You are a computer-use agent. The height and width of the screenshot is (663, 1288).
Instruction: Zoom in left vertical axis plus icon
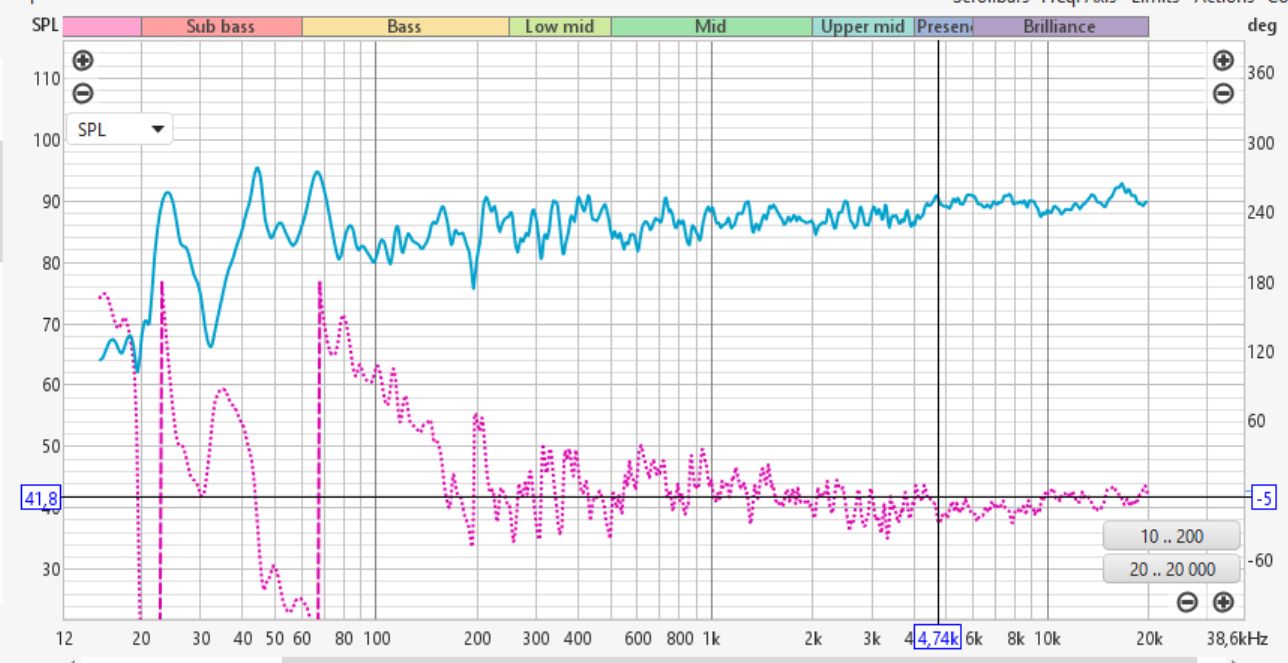click(83, 60)
